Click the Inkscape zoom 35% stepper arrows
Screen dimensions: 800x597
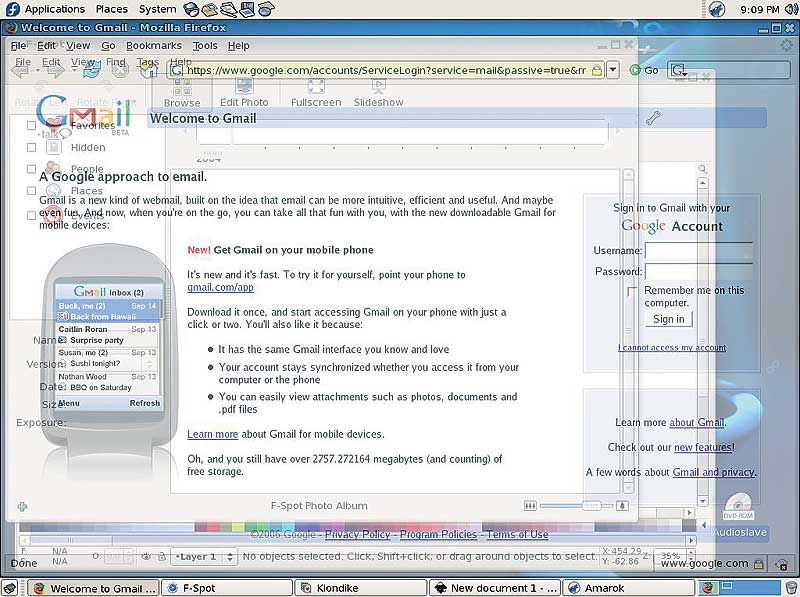(x=692, y=555)
